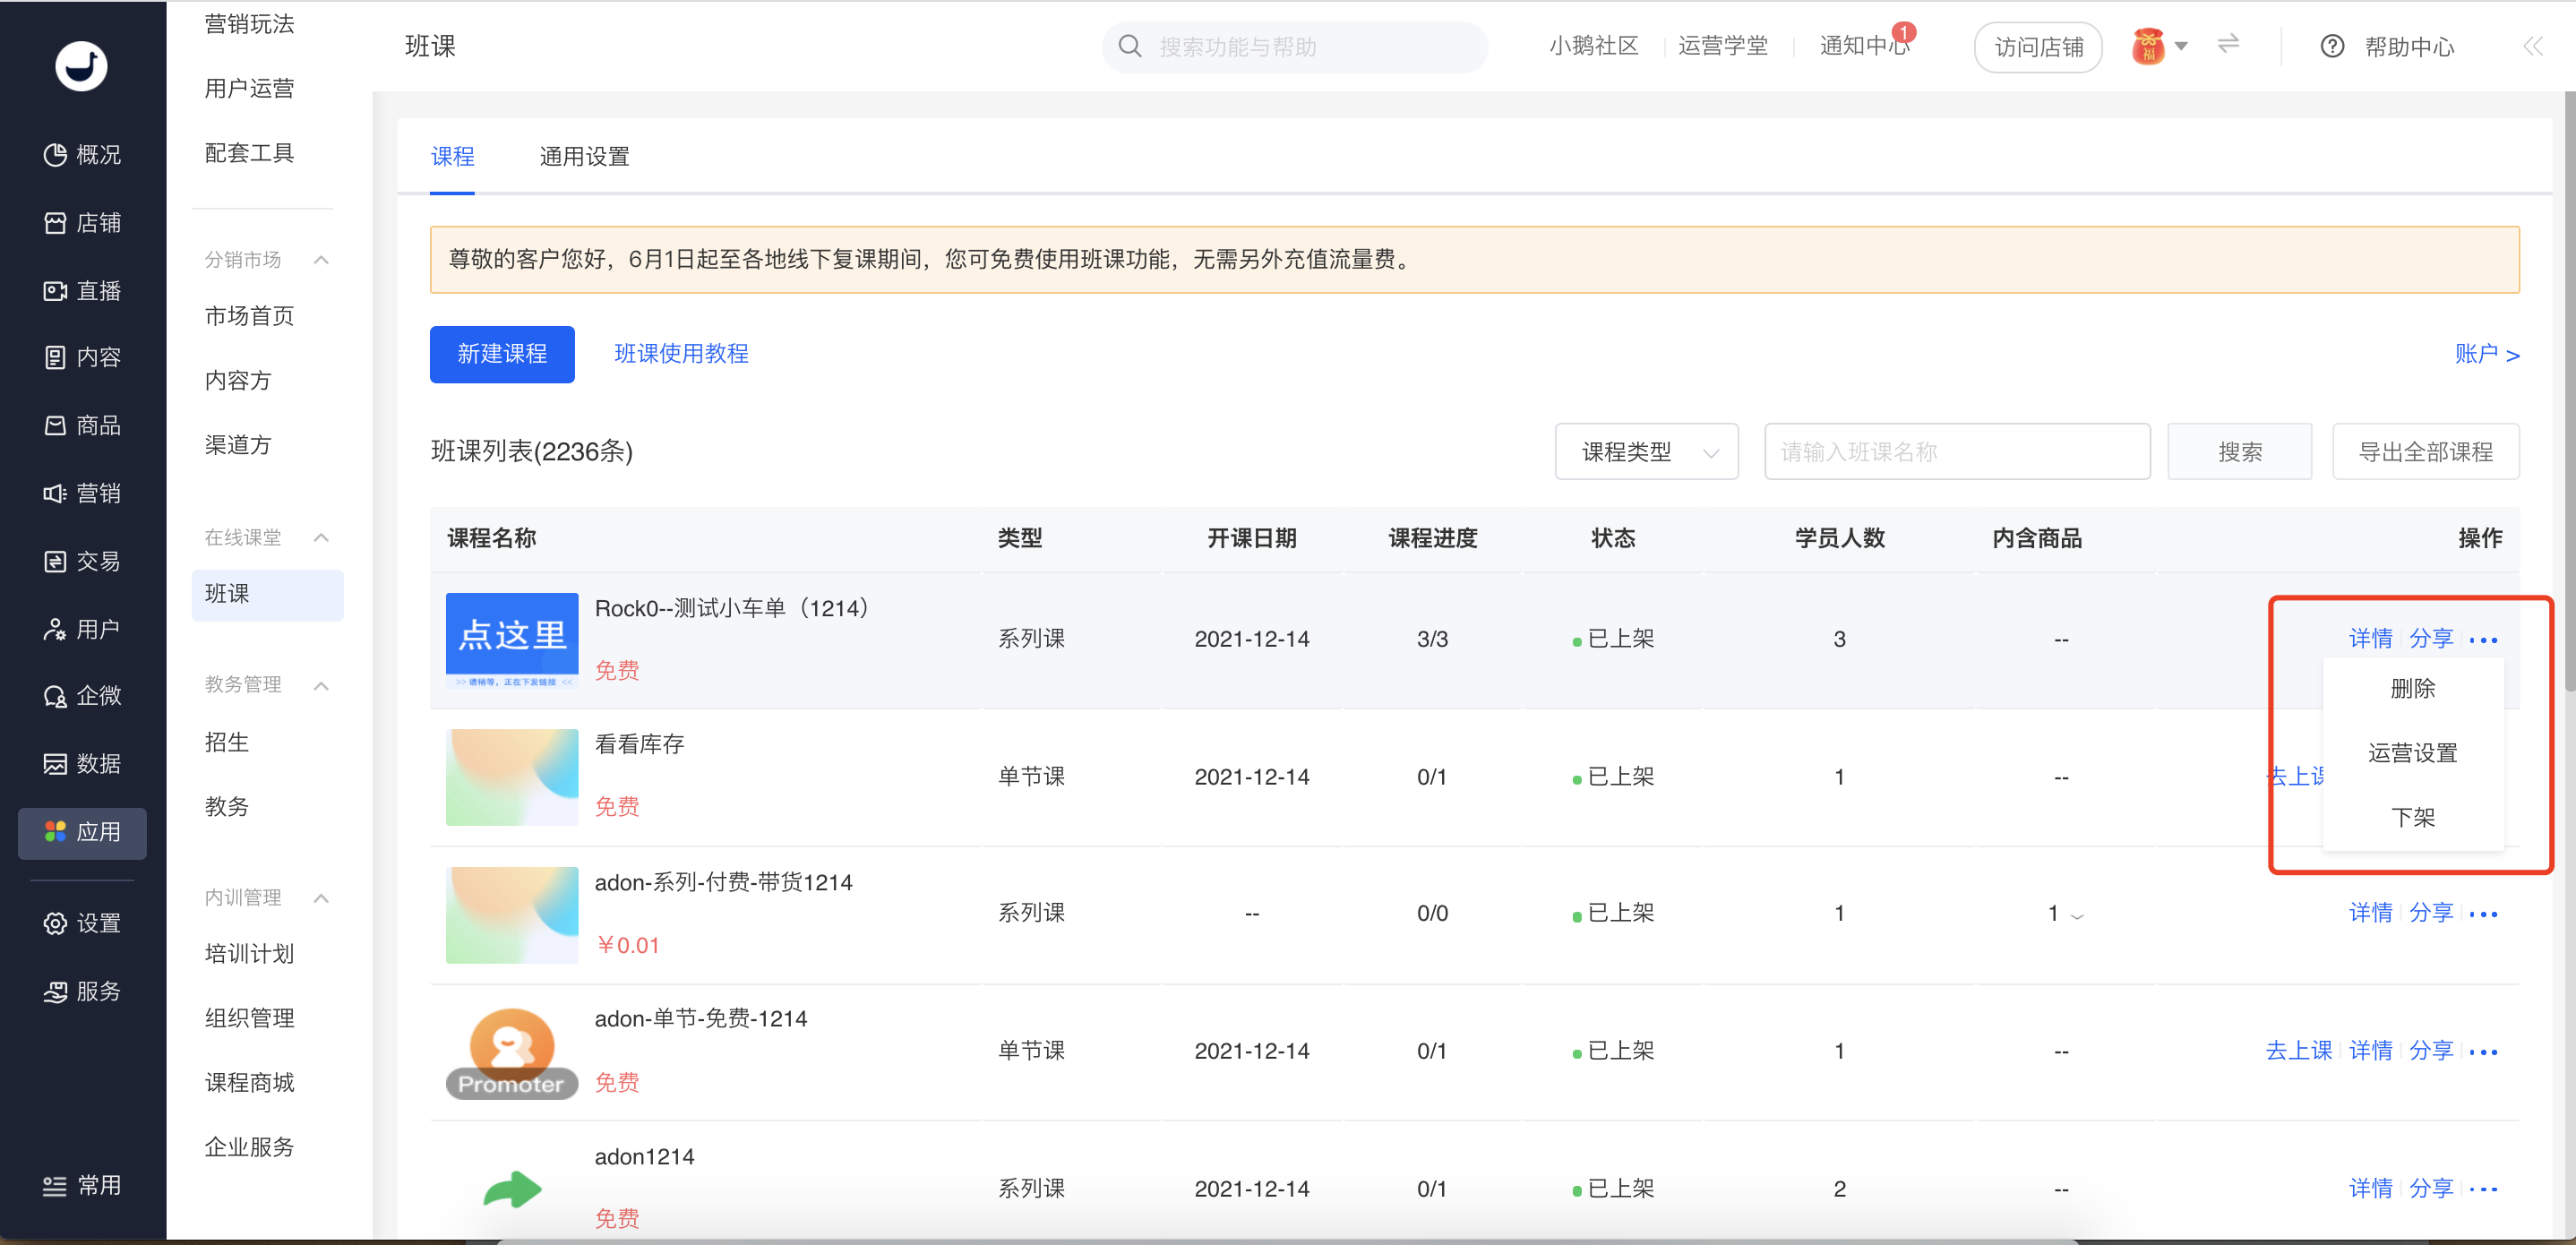Open the 课程类型 dropdown filter
Screen dimensions: 2576x1245
click(x=1645, y=452)
